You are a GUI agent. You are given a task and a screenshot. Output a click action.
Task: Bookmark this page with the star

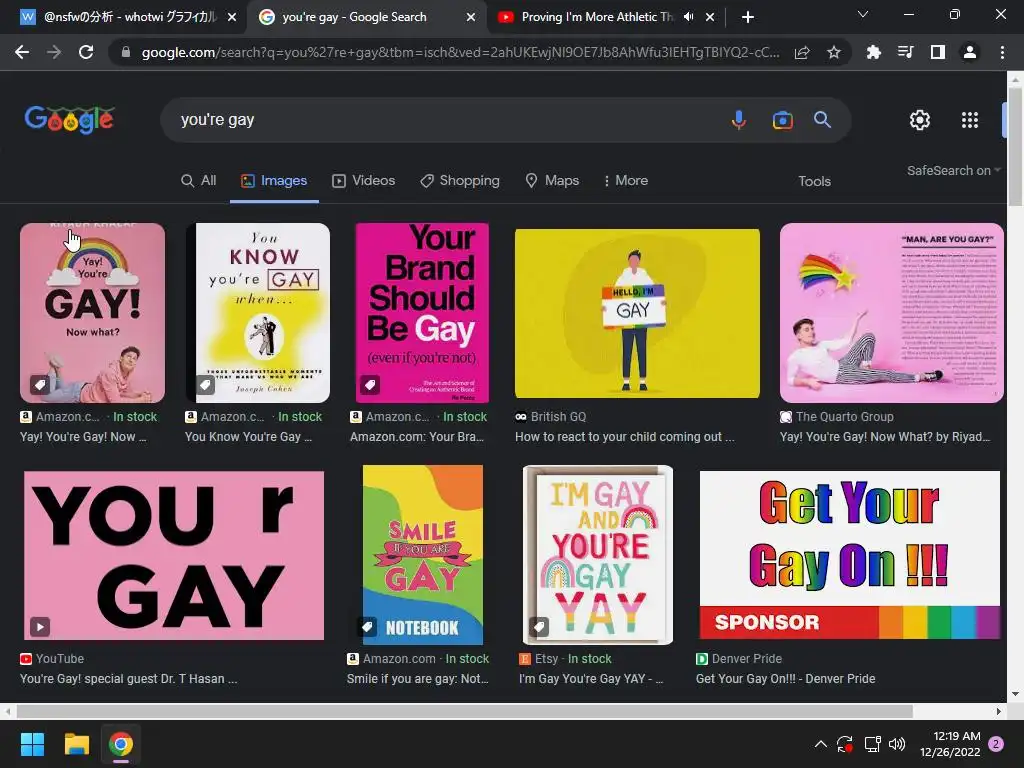coord(834,52)
